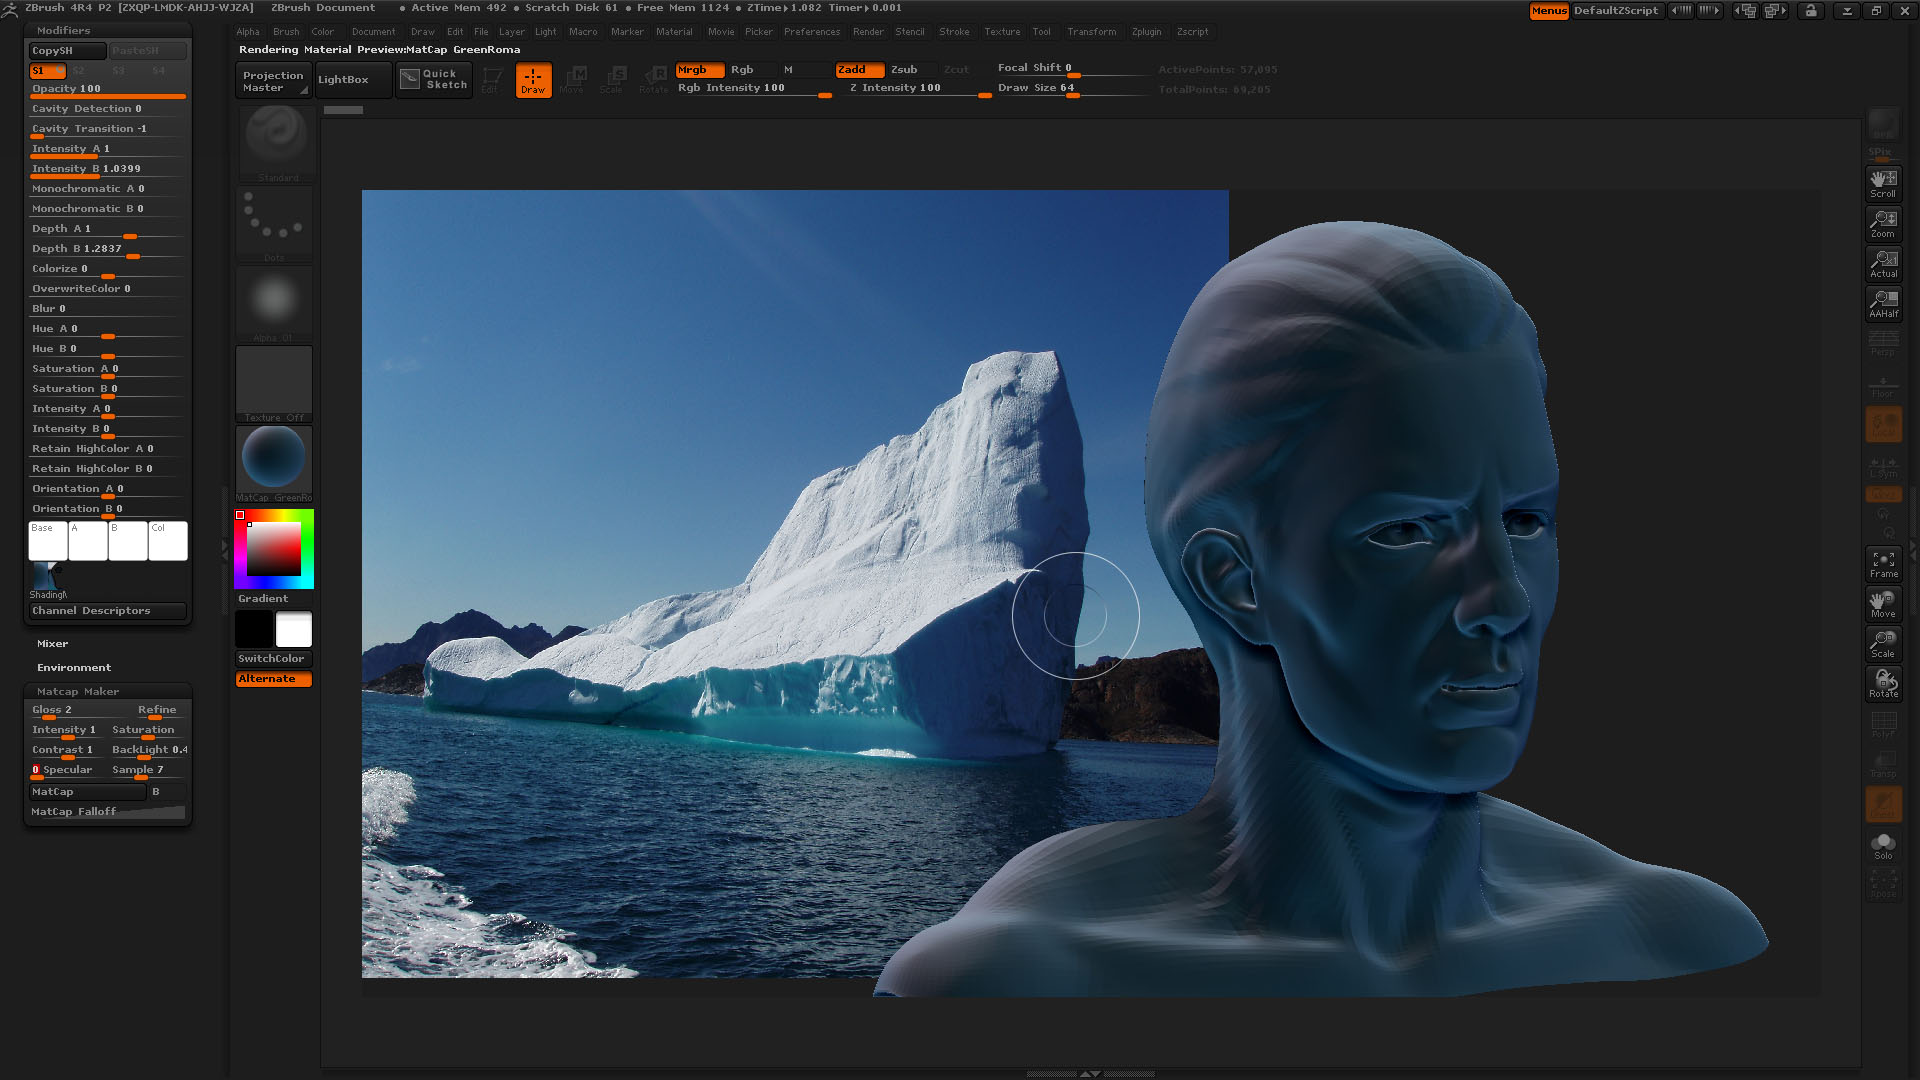
Task: Open LightBox
Action: (x=353, y=80)
